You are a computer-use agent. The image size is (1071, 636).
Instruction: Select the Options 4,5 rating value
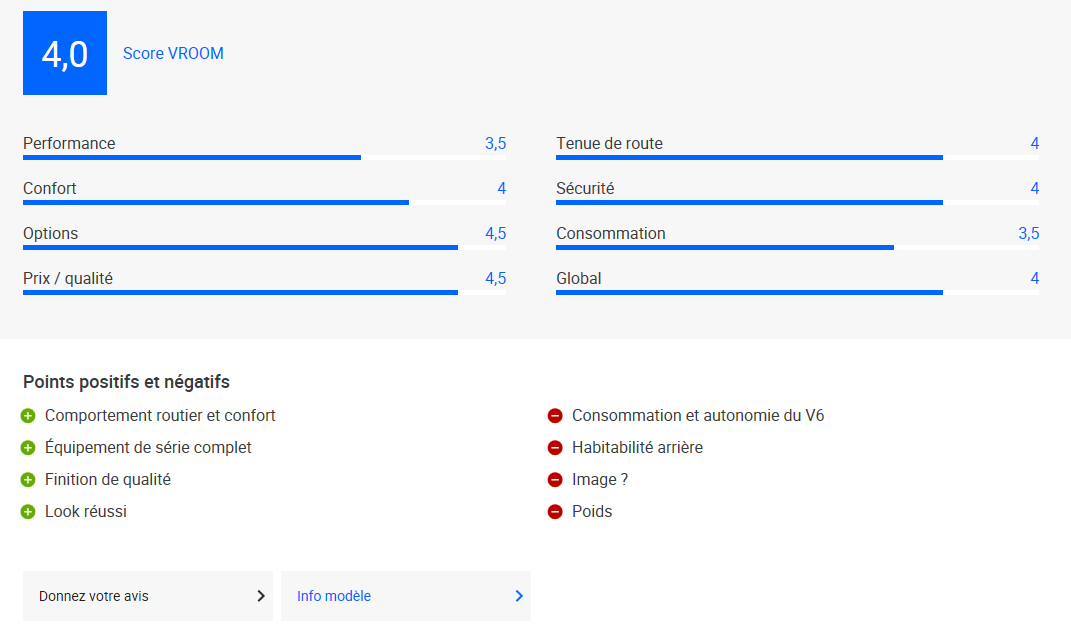496,234
